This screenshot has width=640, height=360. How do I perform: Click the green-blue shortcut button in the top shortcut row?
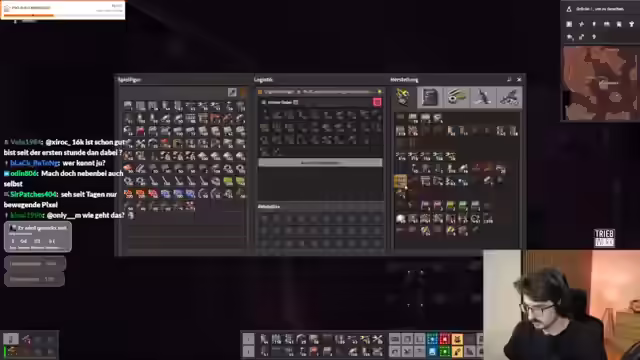(432, 339)
